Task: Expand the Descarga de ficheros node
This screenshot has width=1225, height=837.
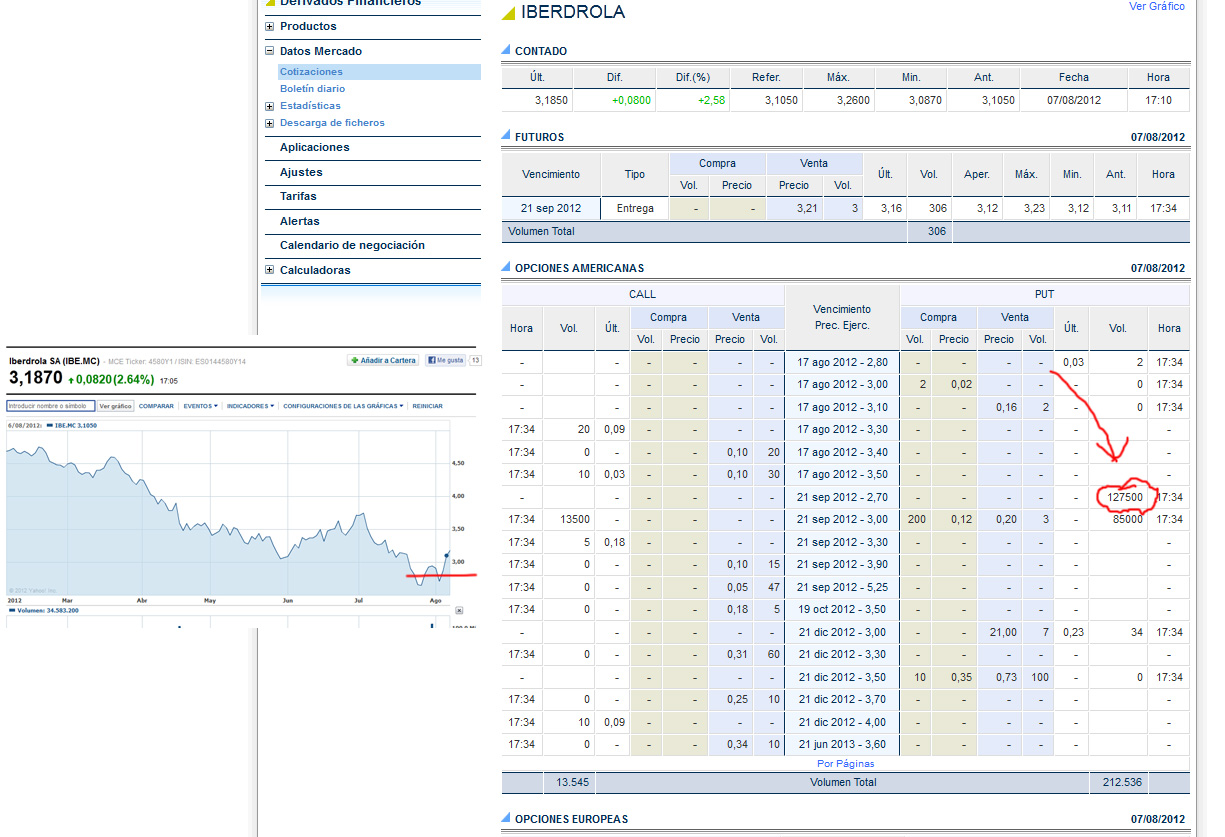Action: pyautogui.click(x=270, y=123)
